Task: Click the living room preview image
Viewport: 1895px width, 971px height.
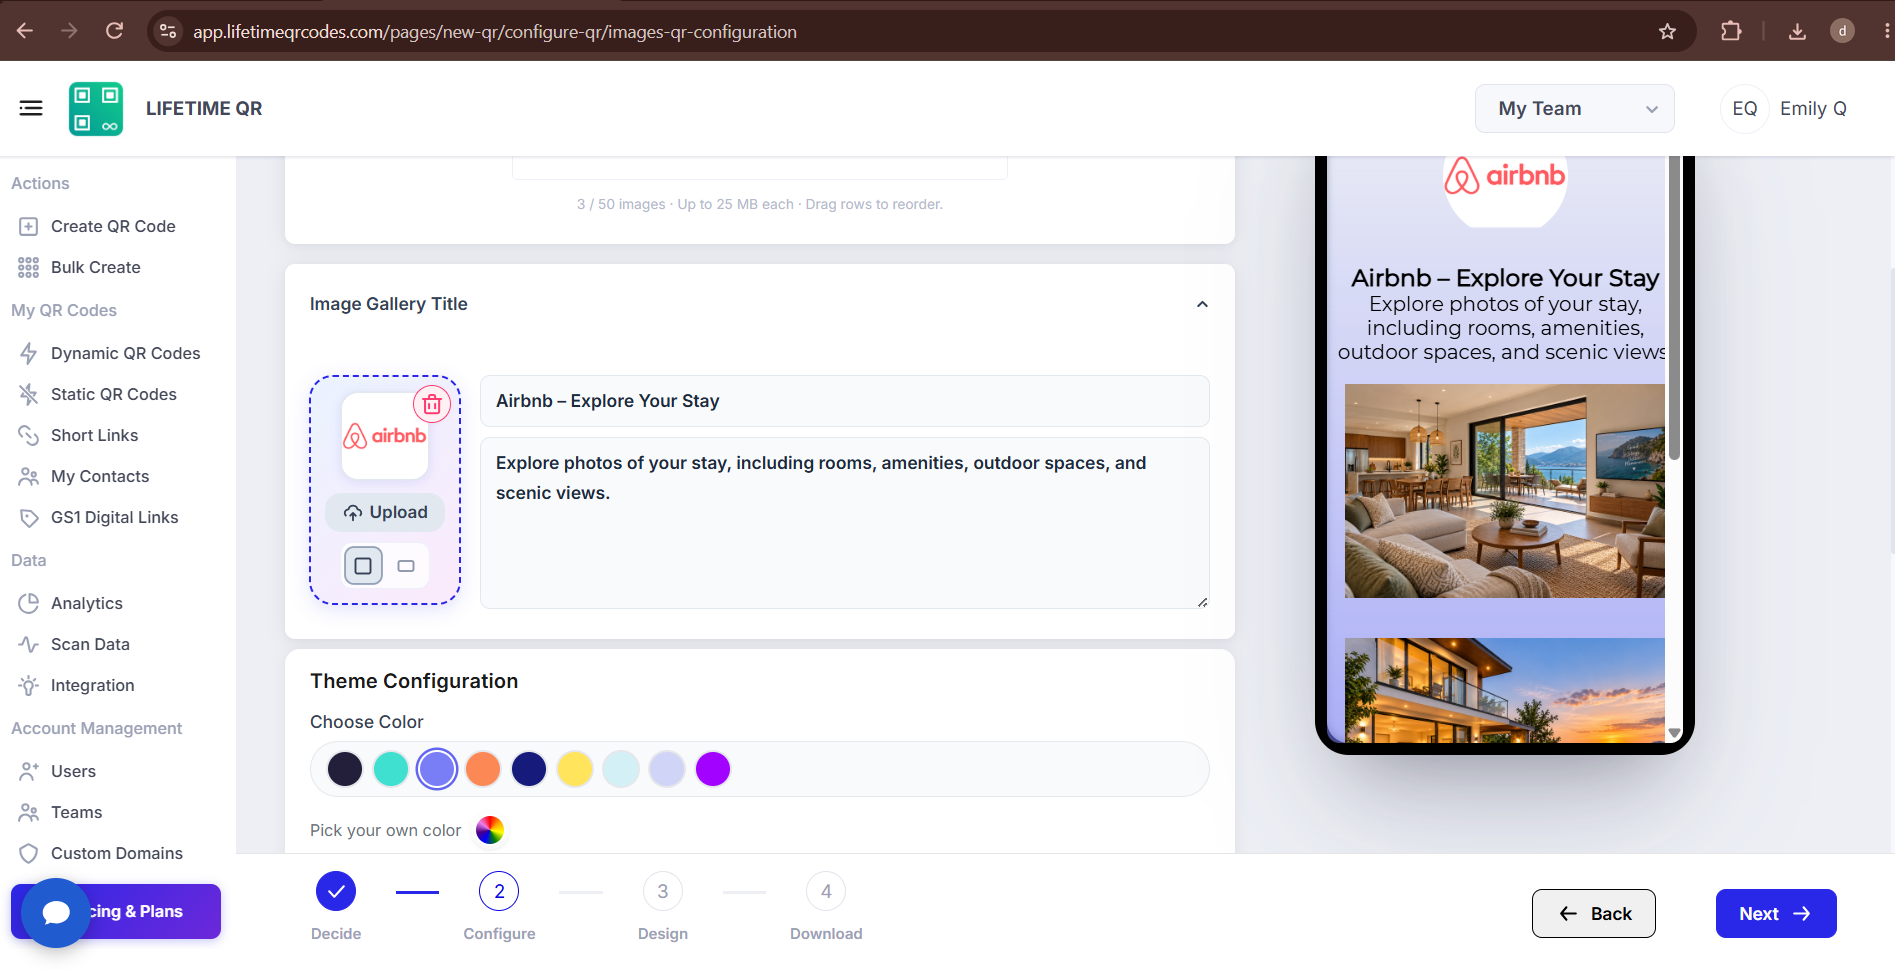Action: pyautogui.click(x=1505, y=491)
